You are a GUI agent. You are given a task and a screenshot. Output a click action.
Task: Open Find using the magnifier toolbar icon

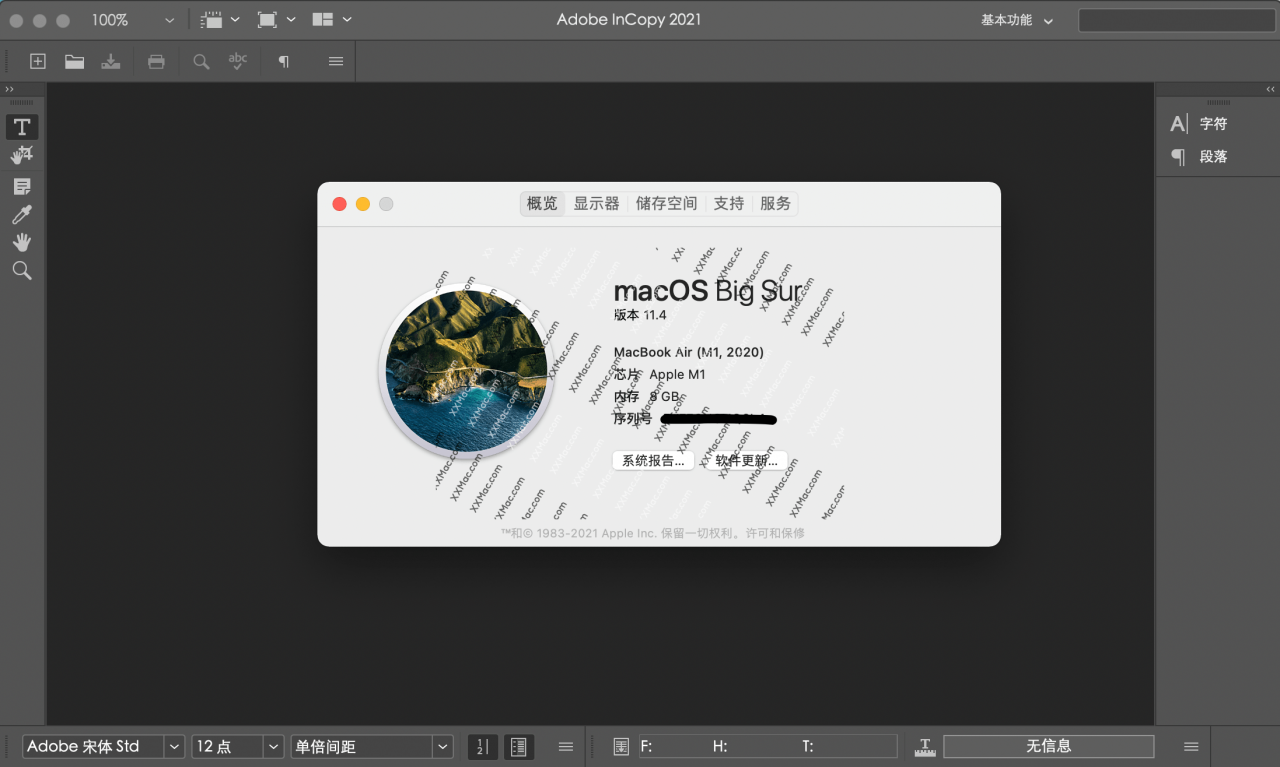(201, 61)
